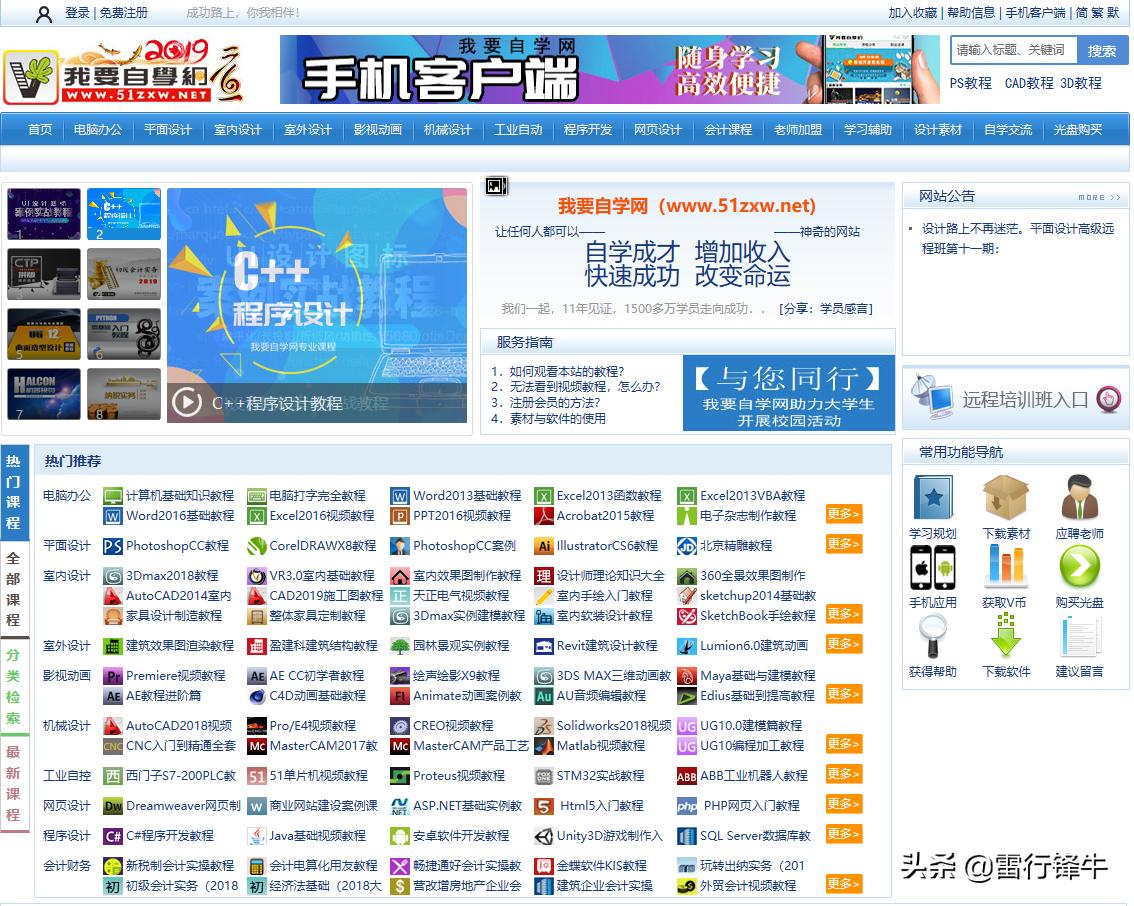Image resolution: width=1134 pixels, height=906 pixels.
Task: Select slideshow thumbnail numbered 1
Action: 44,214
